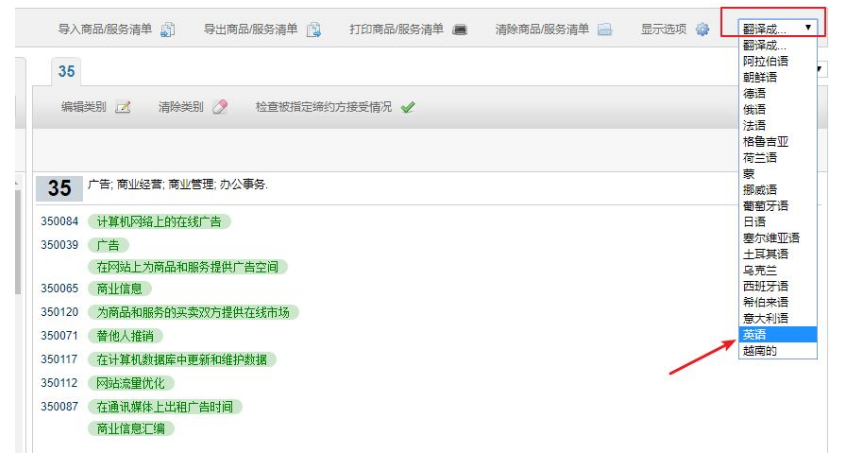Select the class 35 tab
The width and height of the screenshot is (864, 454).
point(66,72)
